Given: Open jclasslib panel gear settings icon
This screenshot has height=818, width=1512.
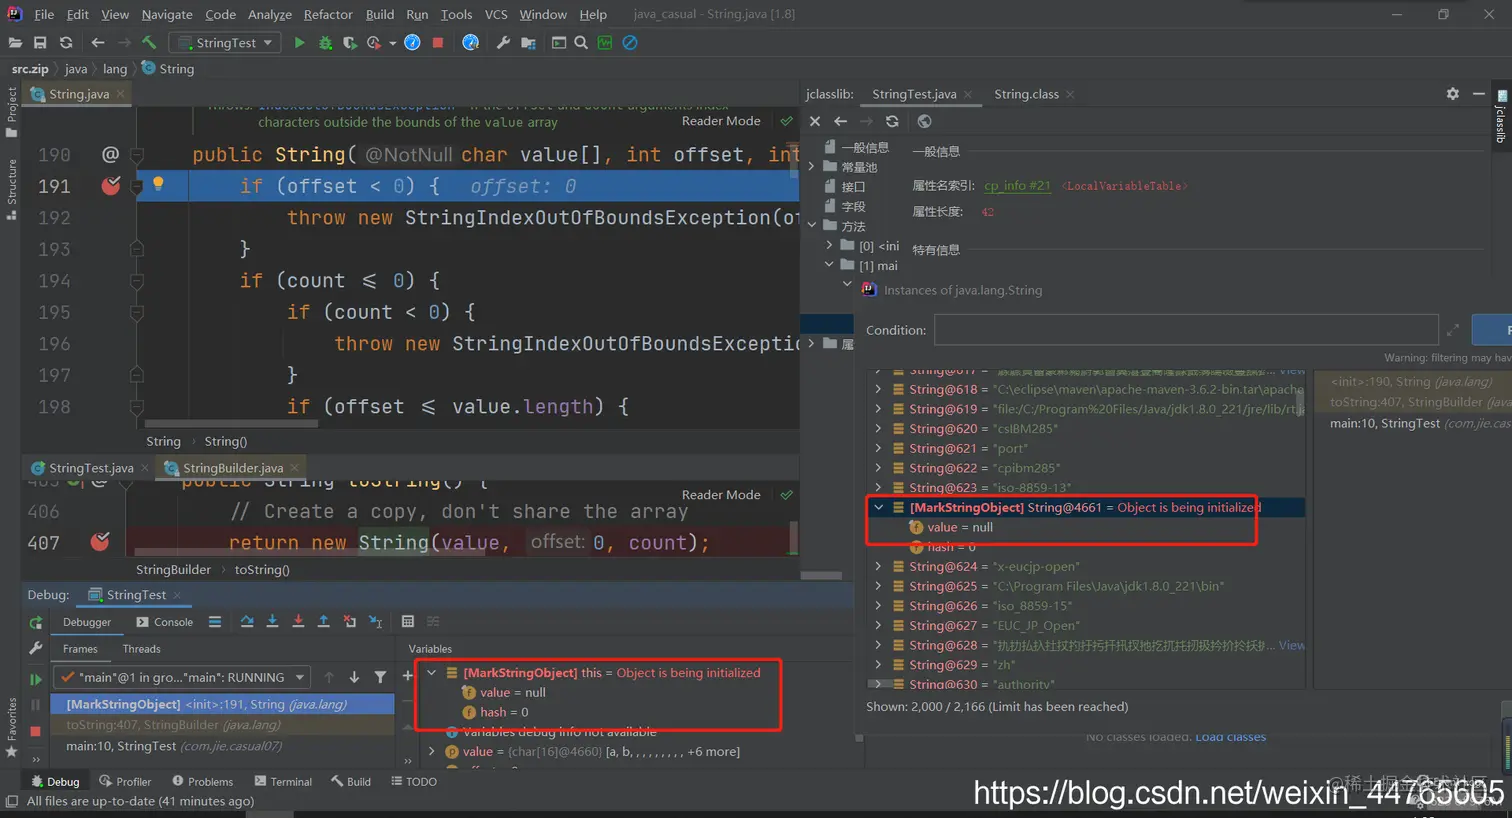Looking at the screenshot, I should click(1452, 94).
